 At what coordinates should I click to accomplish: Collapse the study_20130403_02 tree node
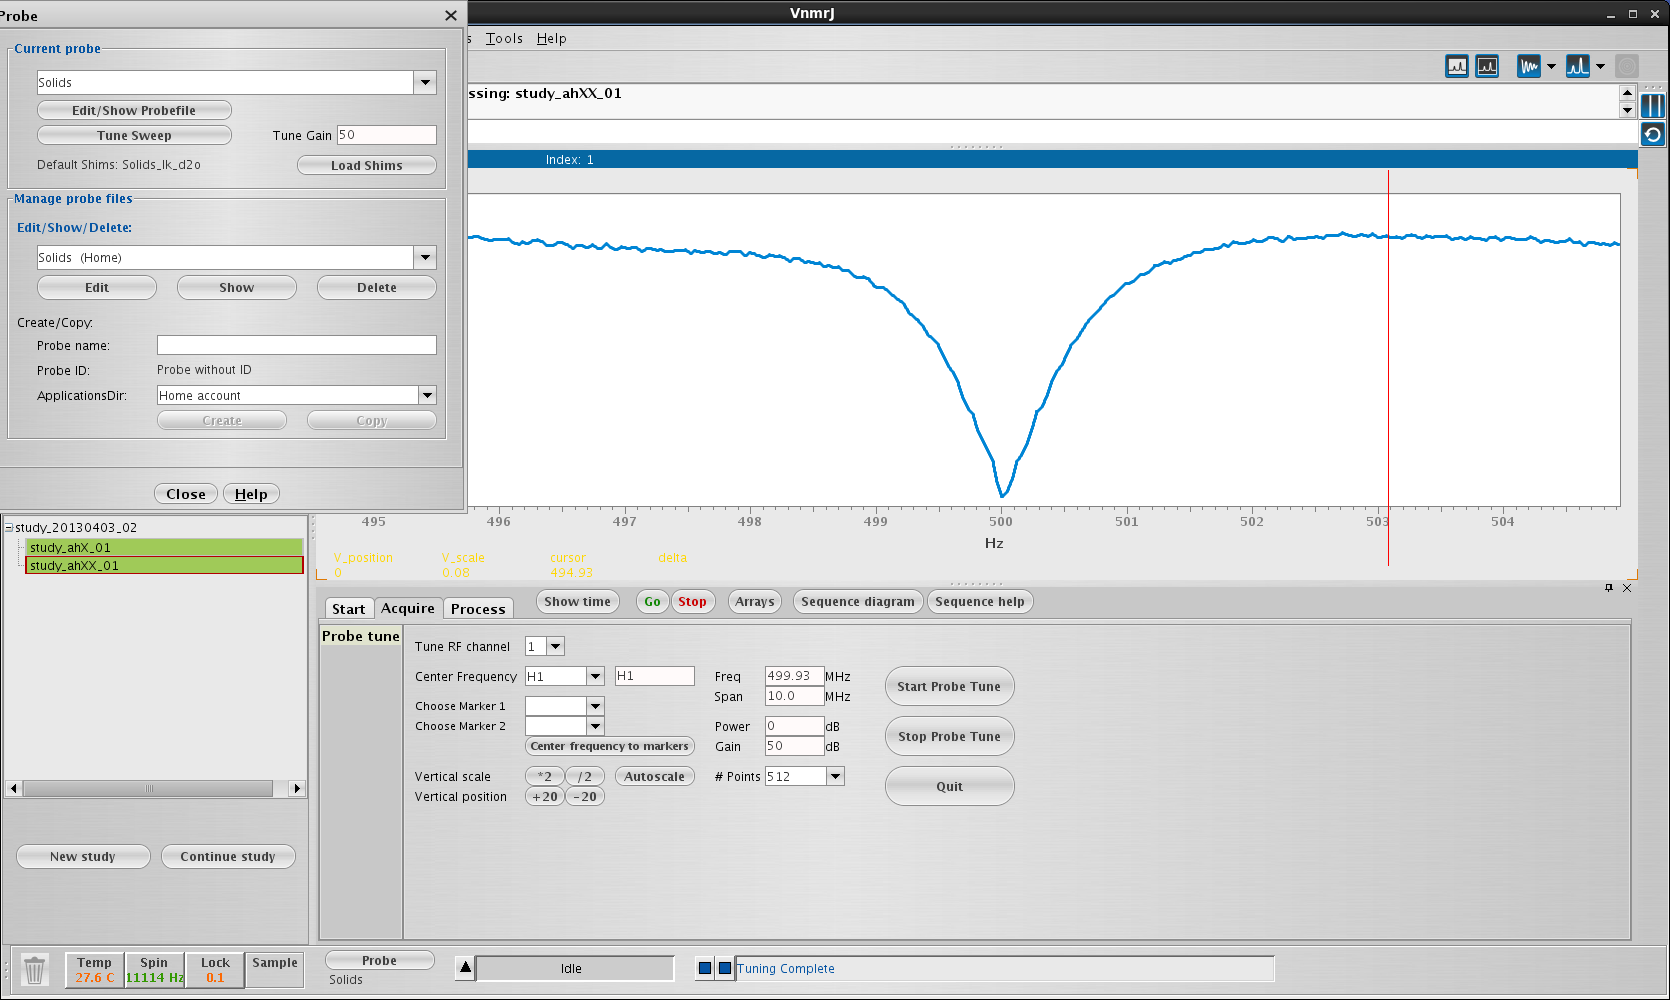[9, 527]
